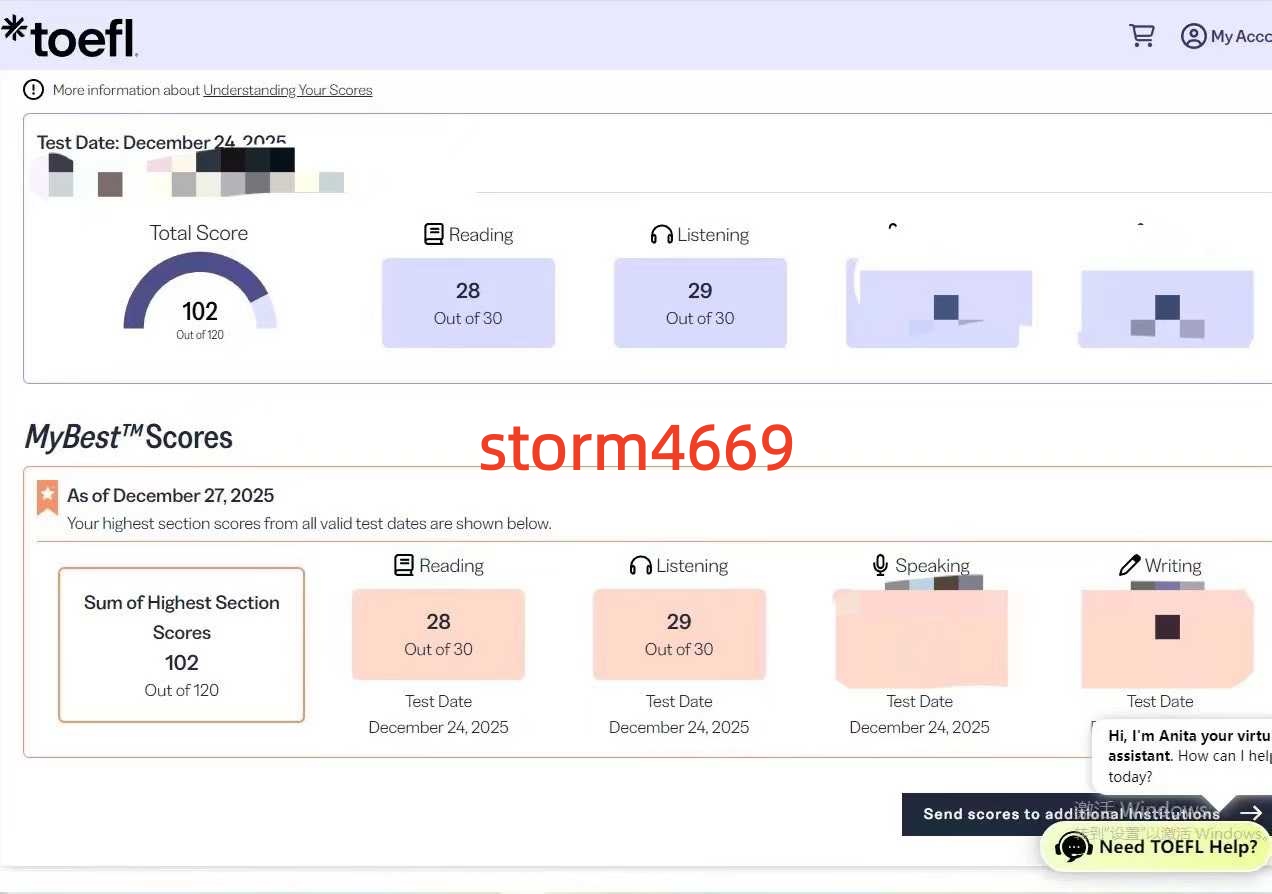Click the Listening headphones icon in test scores
The image size is (1272, 894).
tap(661, 235)
